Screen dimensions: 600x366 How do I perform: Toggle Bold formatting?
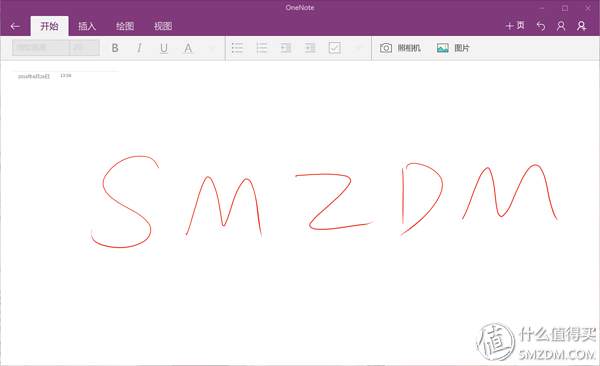tap(115, 48)
